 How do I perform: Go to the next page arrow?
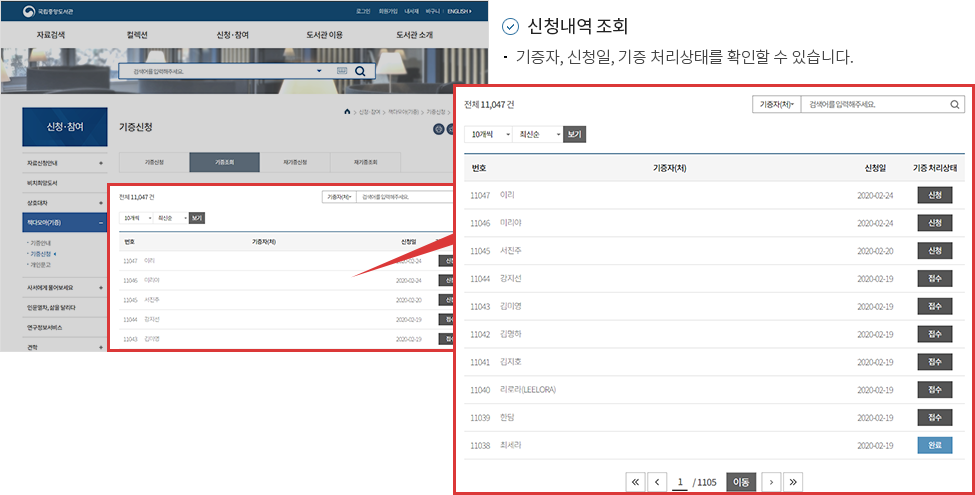771,482
